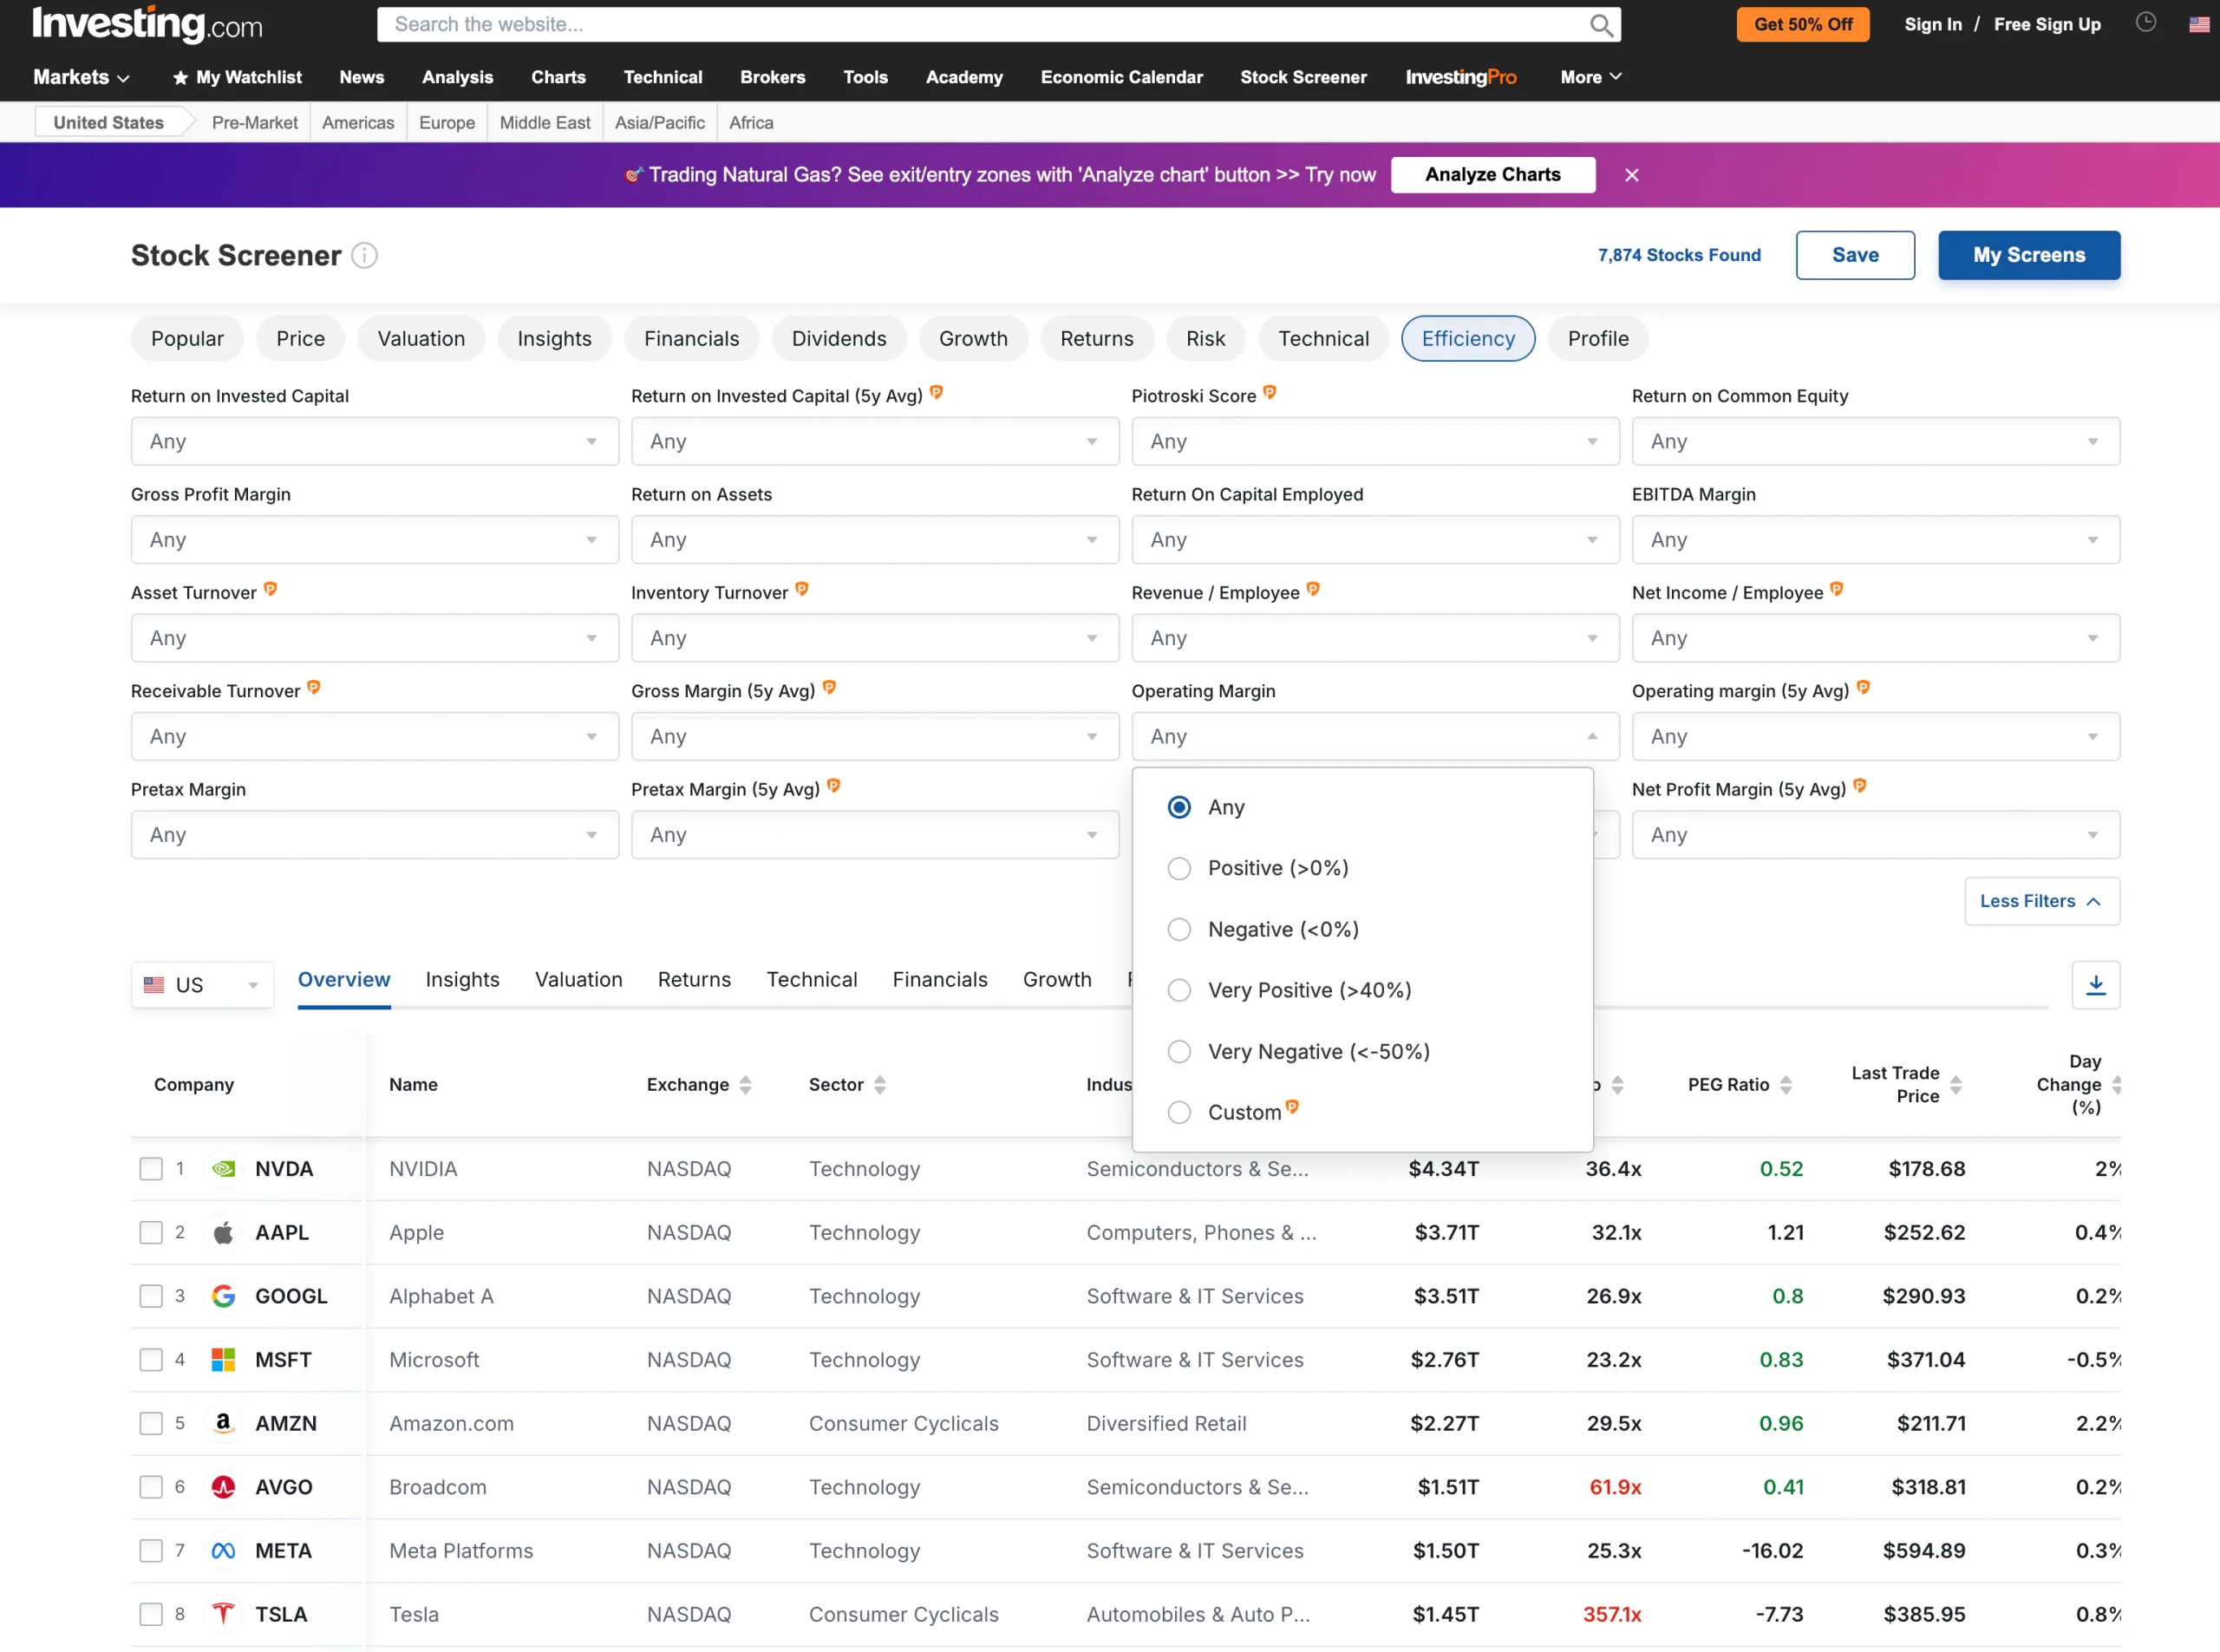Image resolution: width=2220 pixels, height=1652 pixels.
Task: Check the checkbox on the NVIDIA row
Action: (x=151, y=1168)
